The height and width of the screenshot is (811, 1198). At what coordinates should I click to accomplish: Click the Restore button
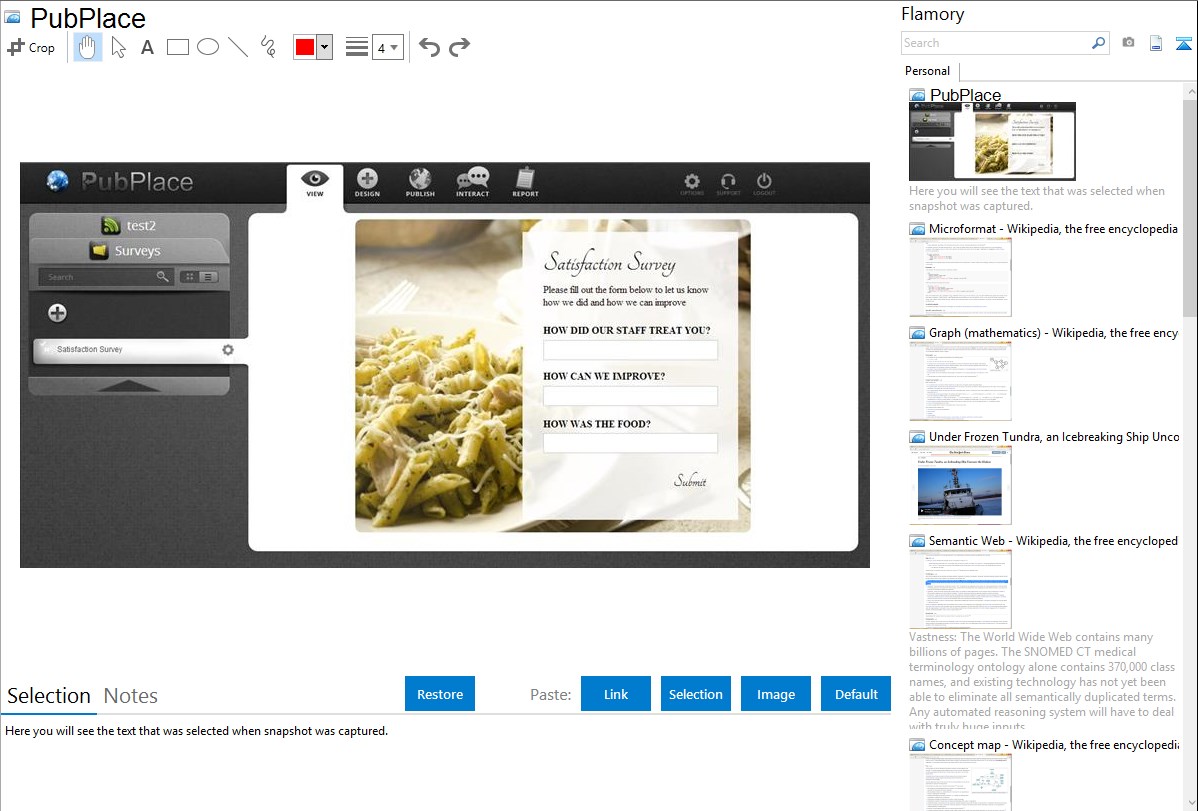pyautogui.click(x=440, y=694)
